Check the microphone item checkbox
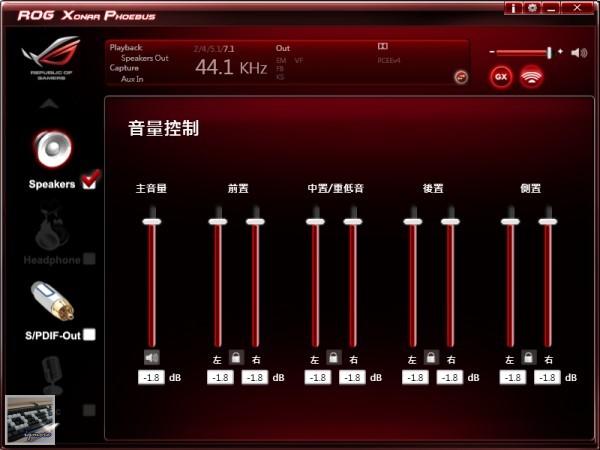The image size is (600, 450). pyautogui.click(x=90, y=410)
